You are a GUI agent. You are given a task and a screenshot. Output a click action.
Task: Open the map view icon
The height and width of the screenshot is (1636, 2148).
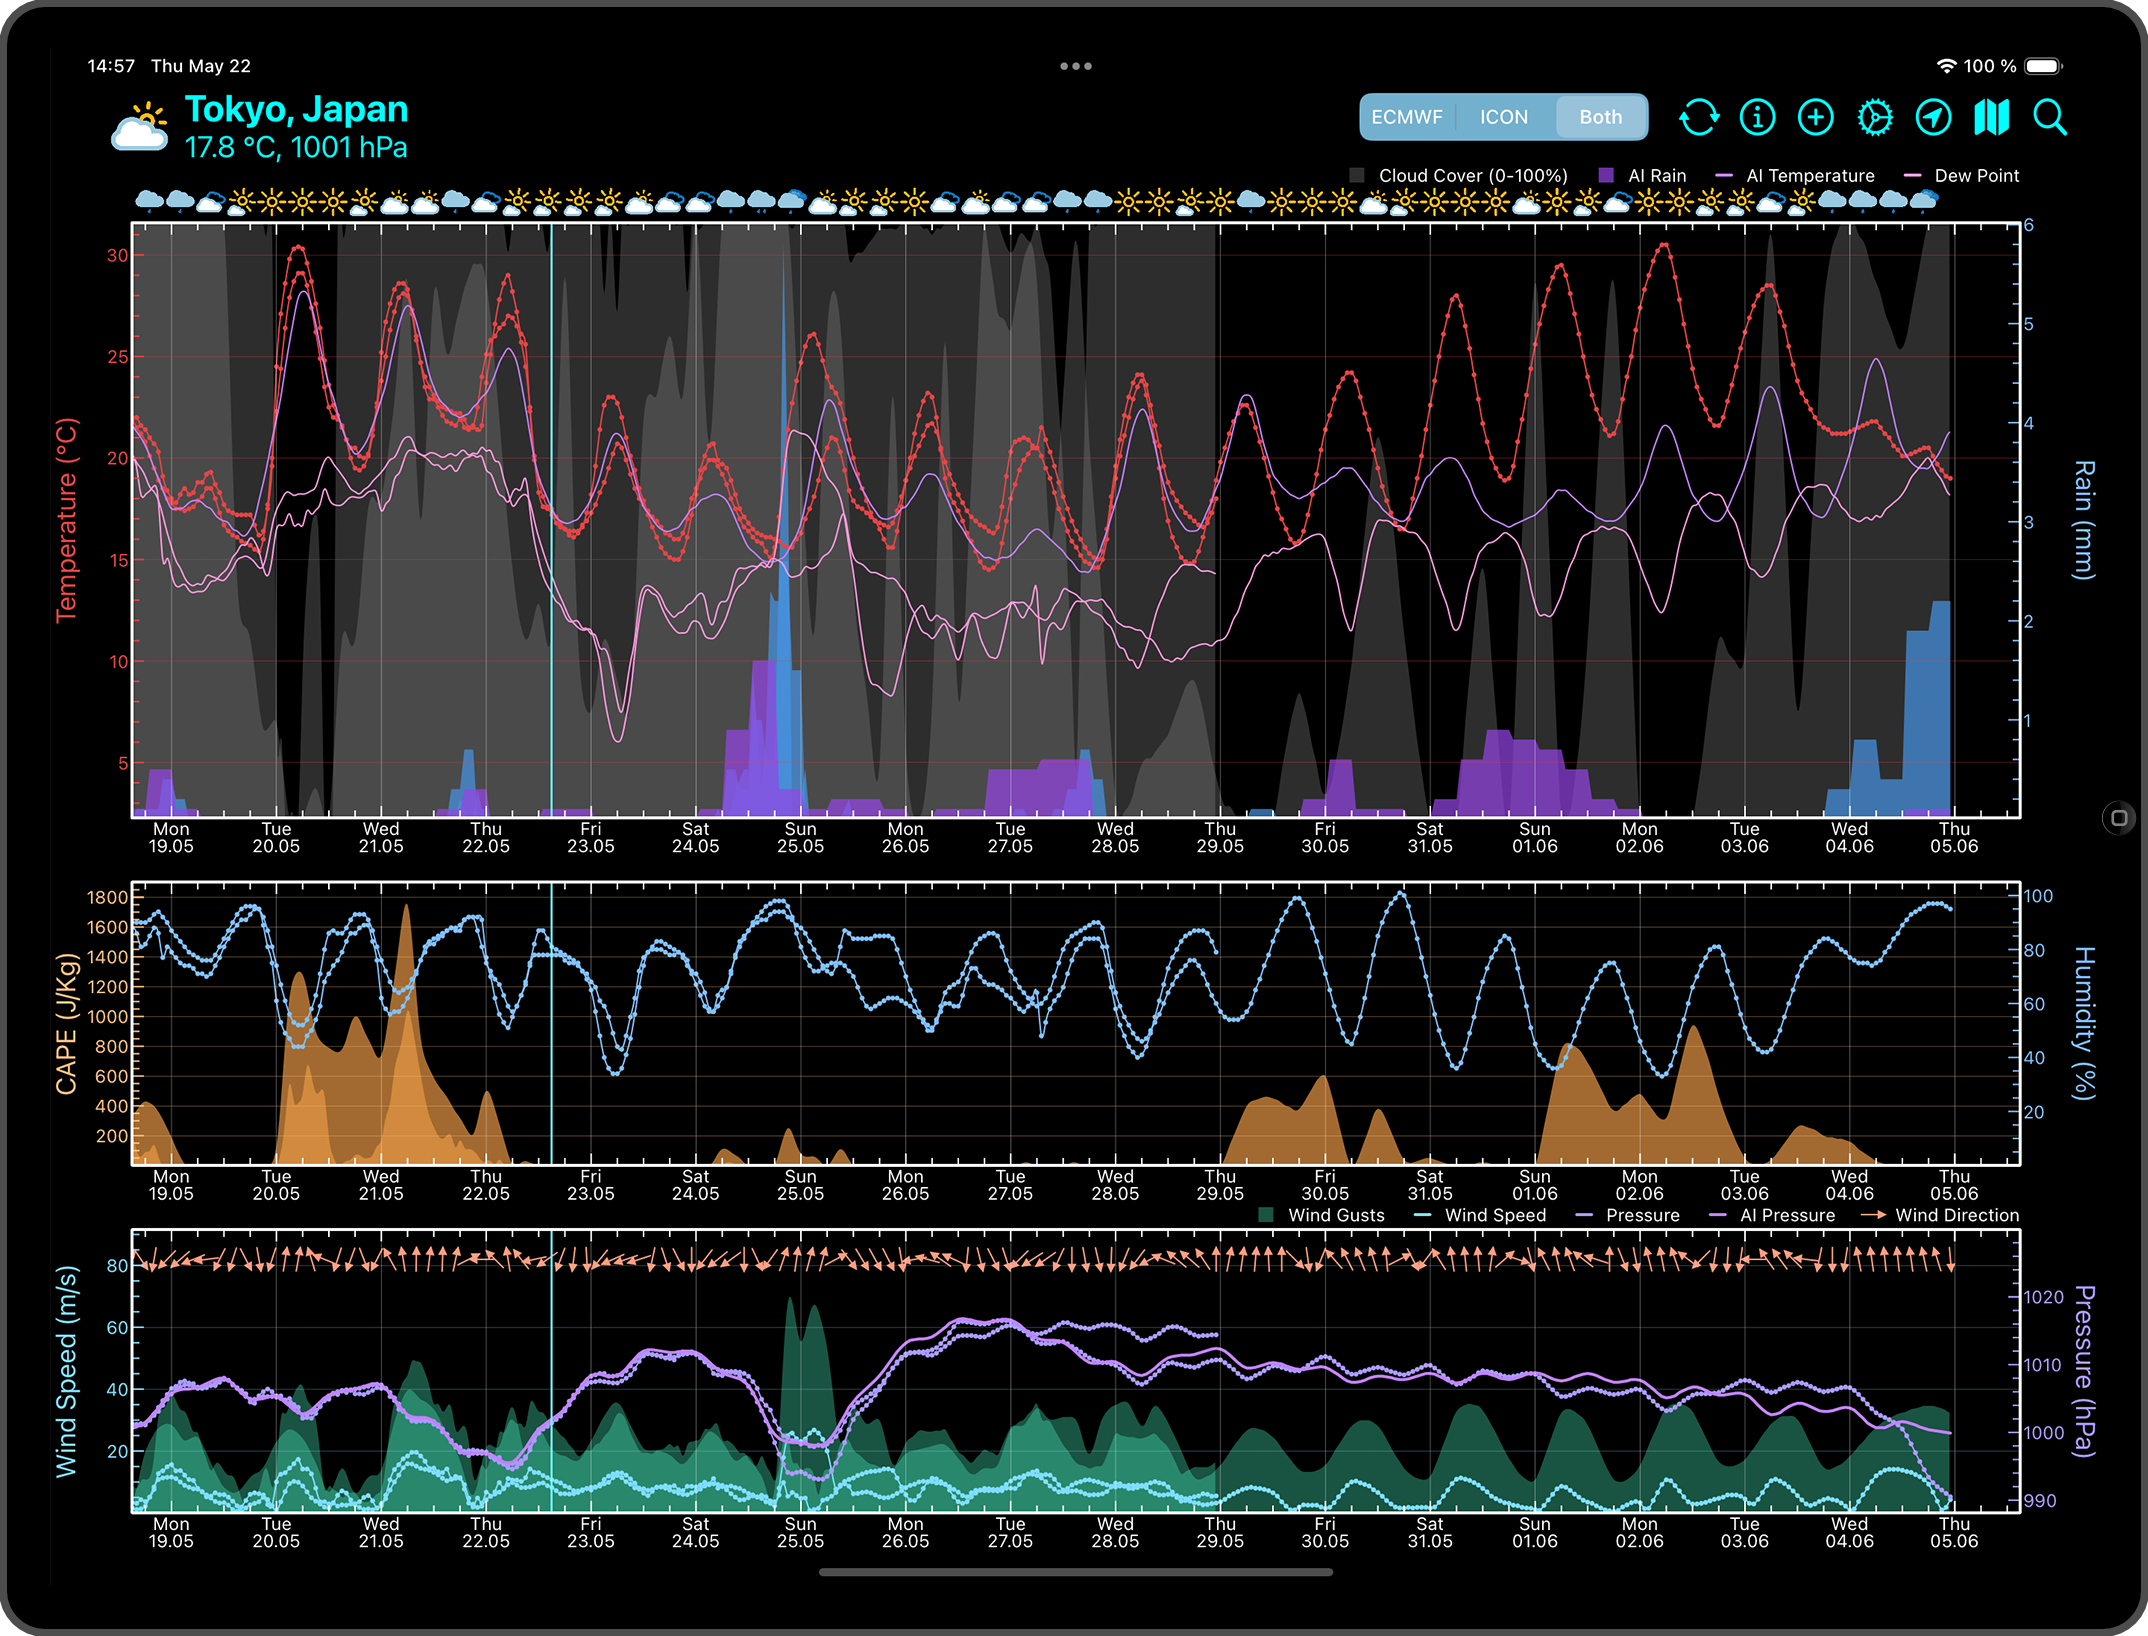[x=1991, y=117]
